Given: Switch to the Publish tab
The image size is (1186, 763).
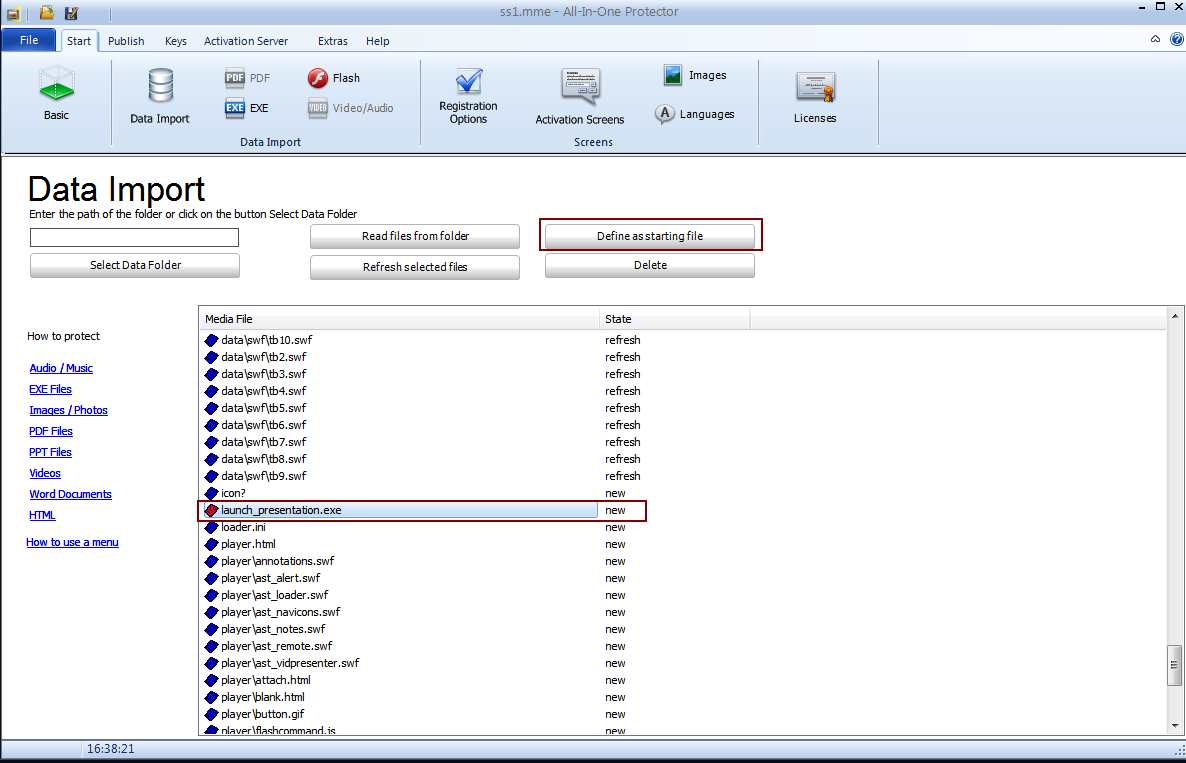Looking at the screenshot, I should point(126,41).
